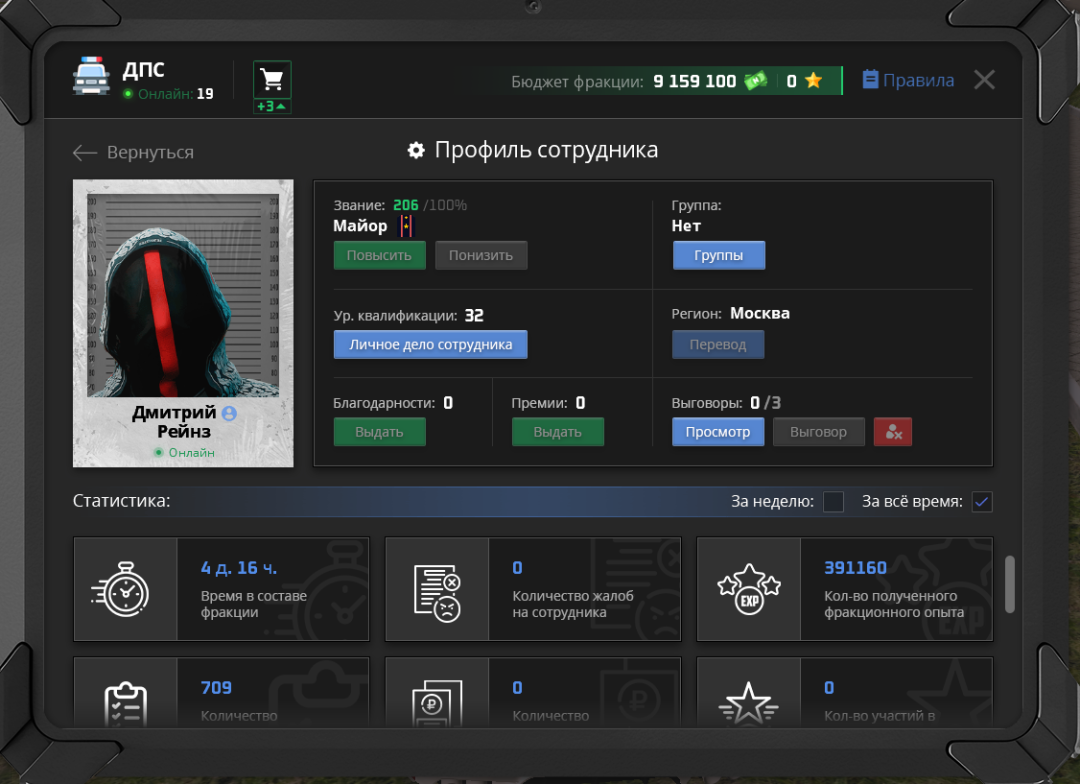
Task: Go back with the Вернуться arrow
Action: coord(134,152)
